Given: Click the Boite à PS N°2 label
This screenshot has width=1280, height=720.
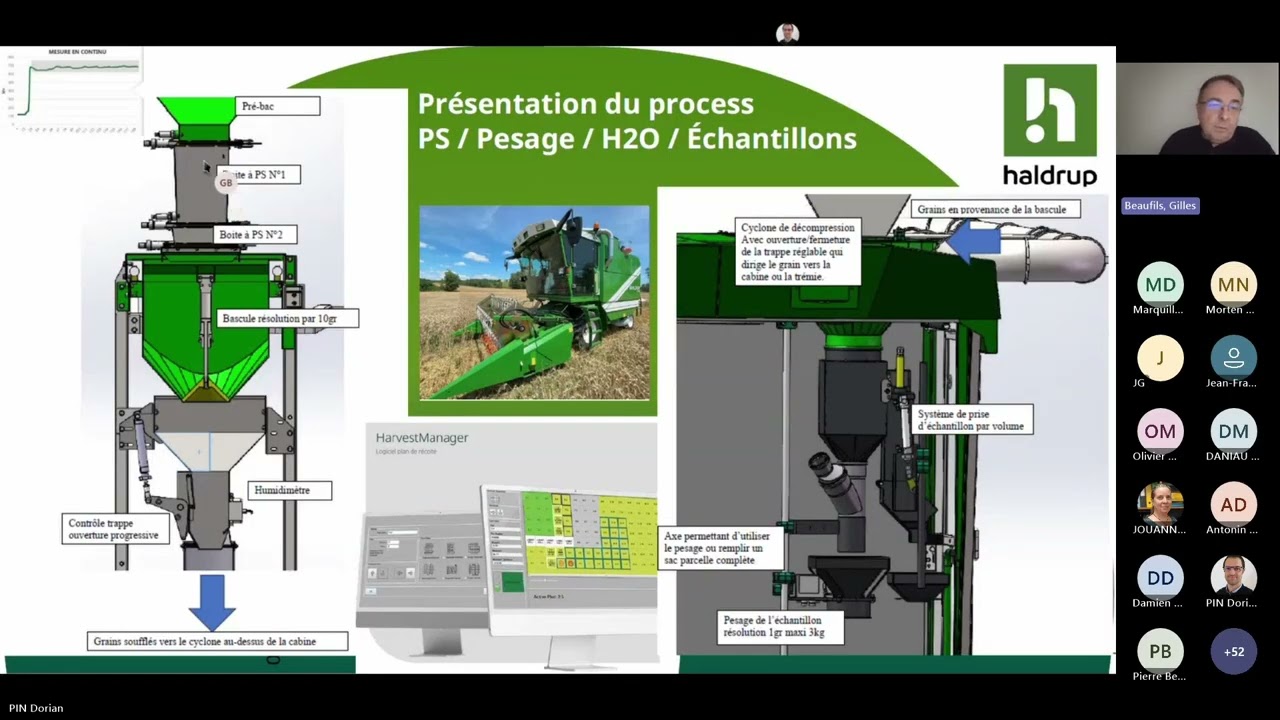Looking at the screenshot, I should click(x=254, y=235).
